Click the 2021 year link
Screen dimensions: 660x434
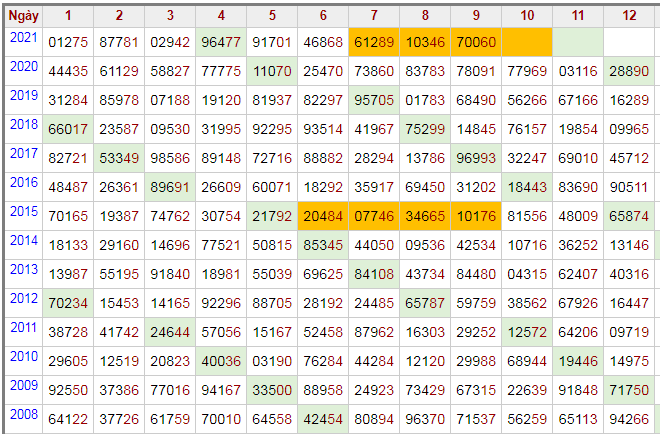(x=21, y=37)
